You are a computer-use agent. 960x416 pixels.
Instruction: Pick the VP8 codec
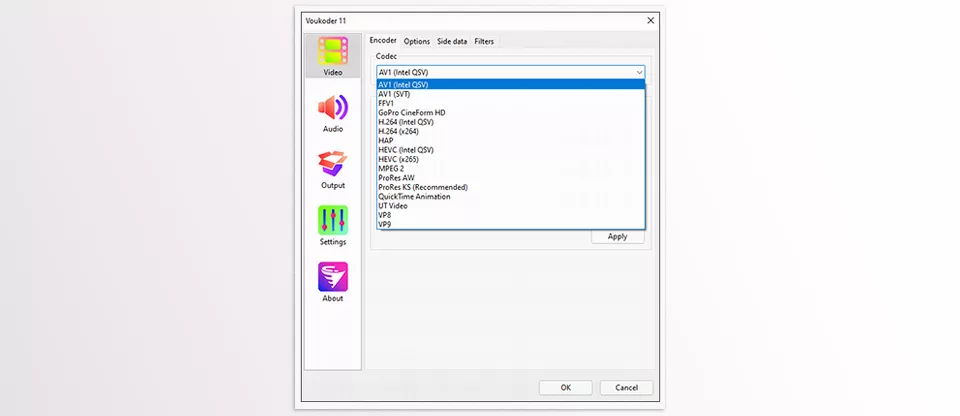(x=511, y=215)
